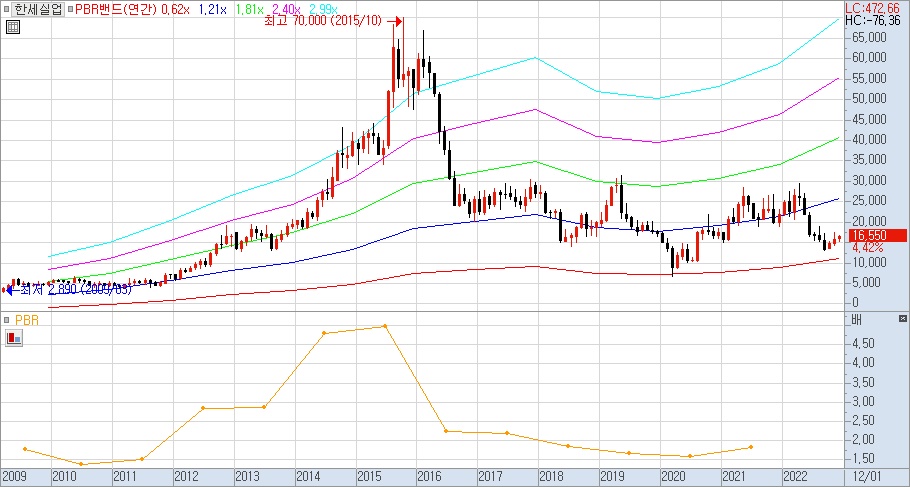Click the 2015 year label on time axis
Screen dimensions: 910x487
[x=369, y=477]
